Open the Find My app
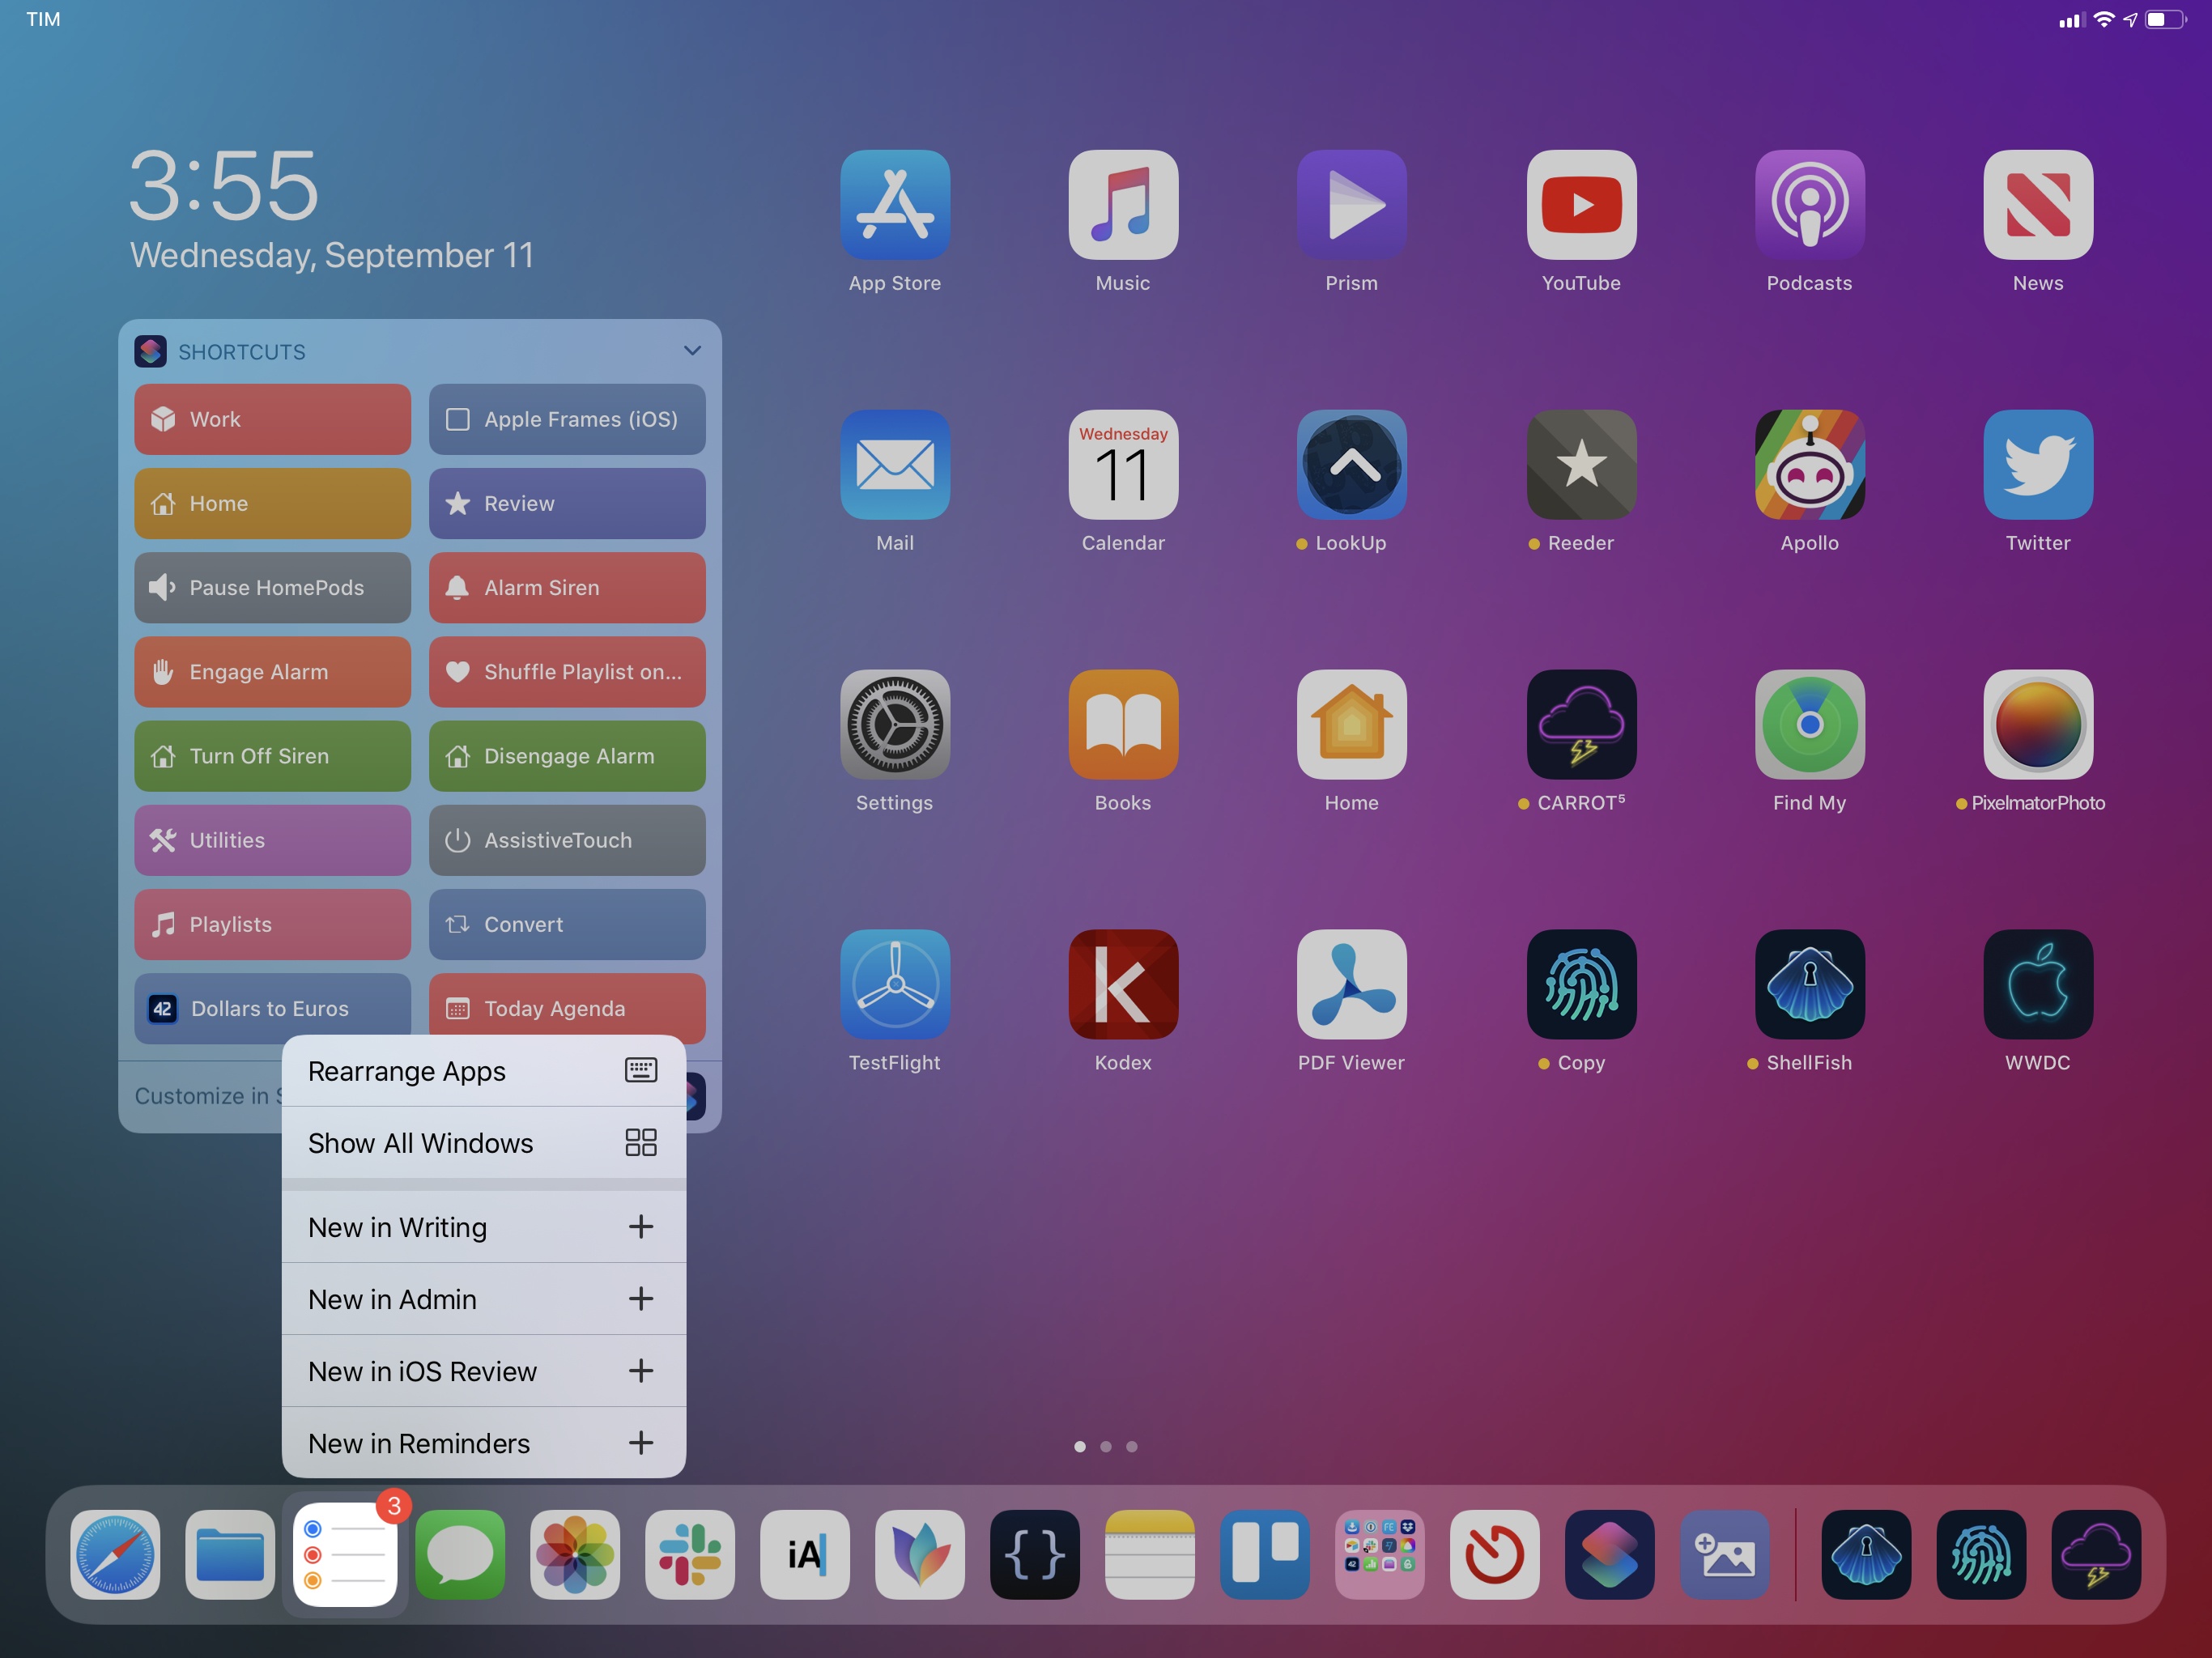Screen dimensions: 2212x1658 coord(1810,725)
